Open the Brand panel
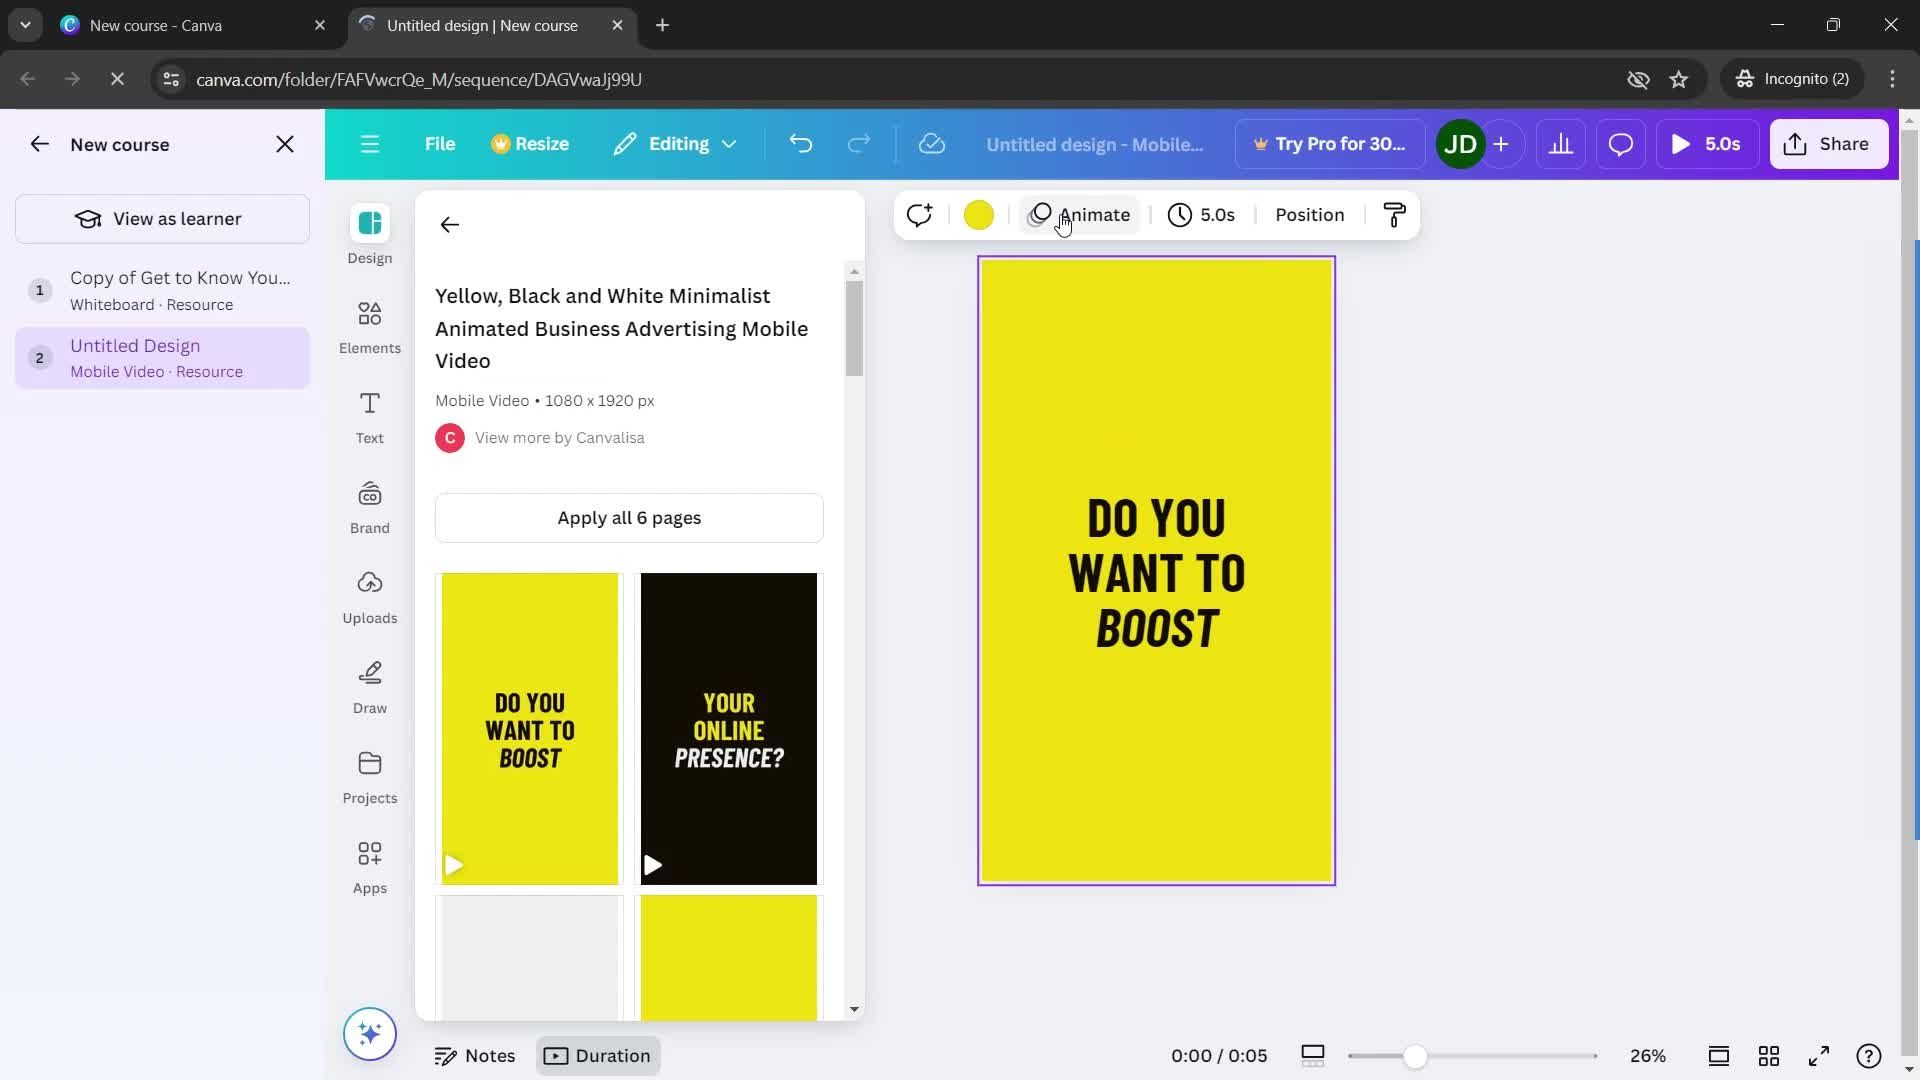1920x1080 pixels. pyautogui.click(x=369, y=507)
